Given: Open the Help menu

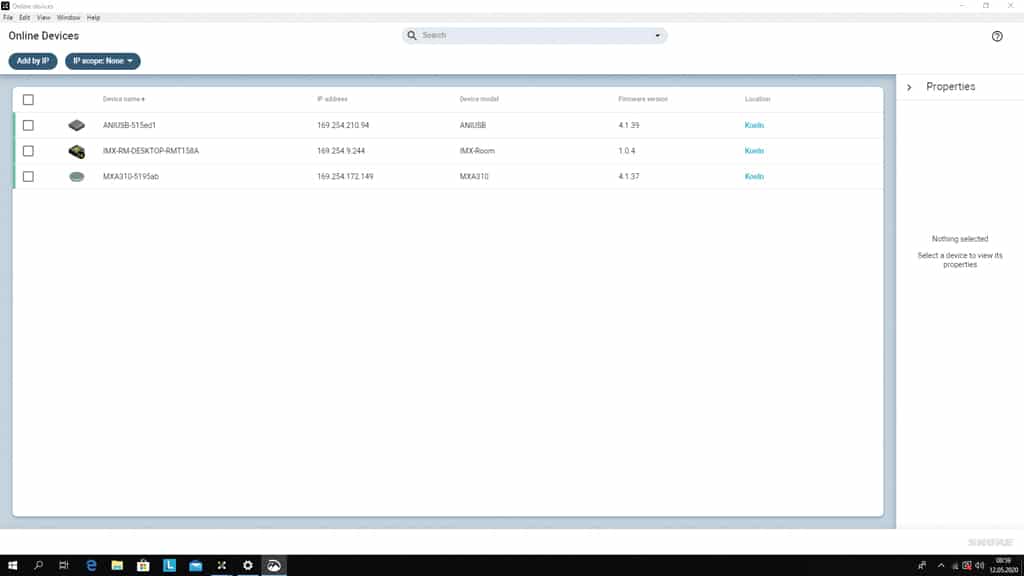Looking at the screenshot, I should pyautogui.click(x=93, y=18).
